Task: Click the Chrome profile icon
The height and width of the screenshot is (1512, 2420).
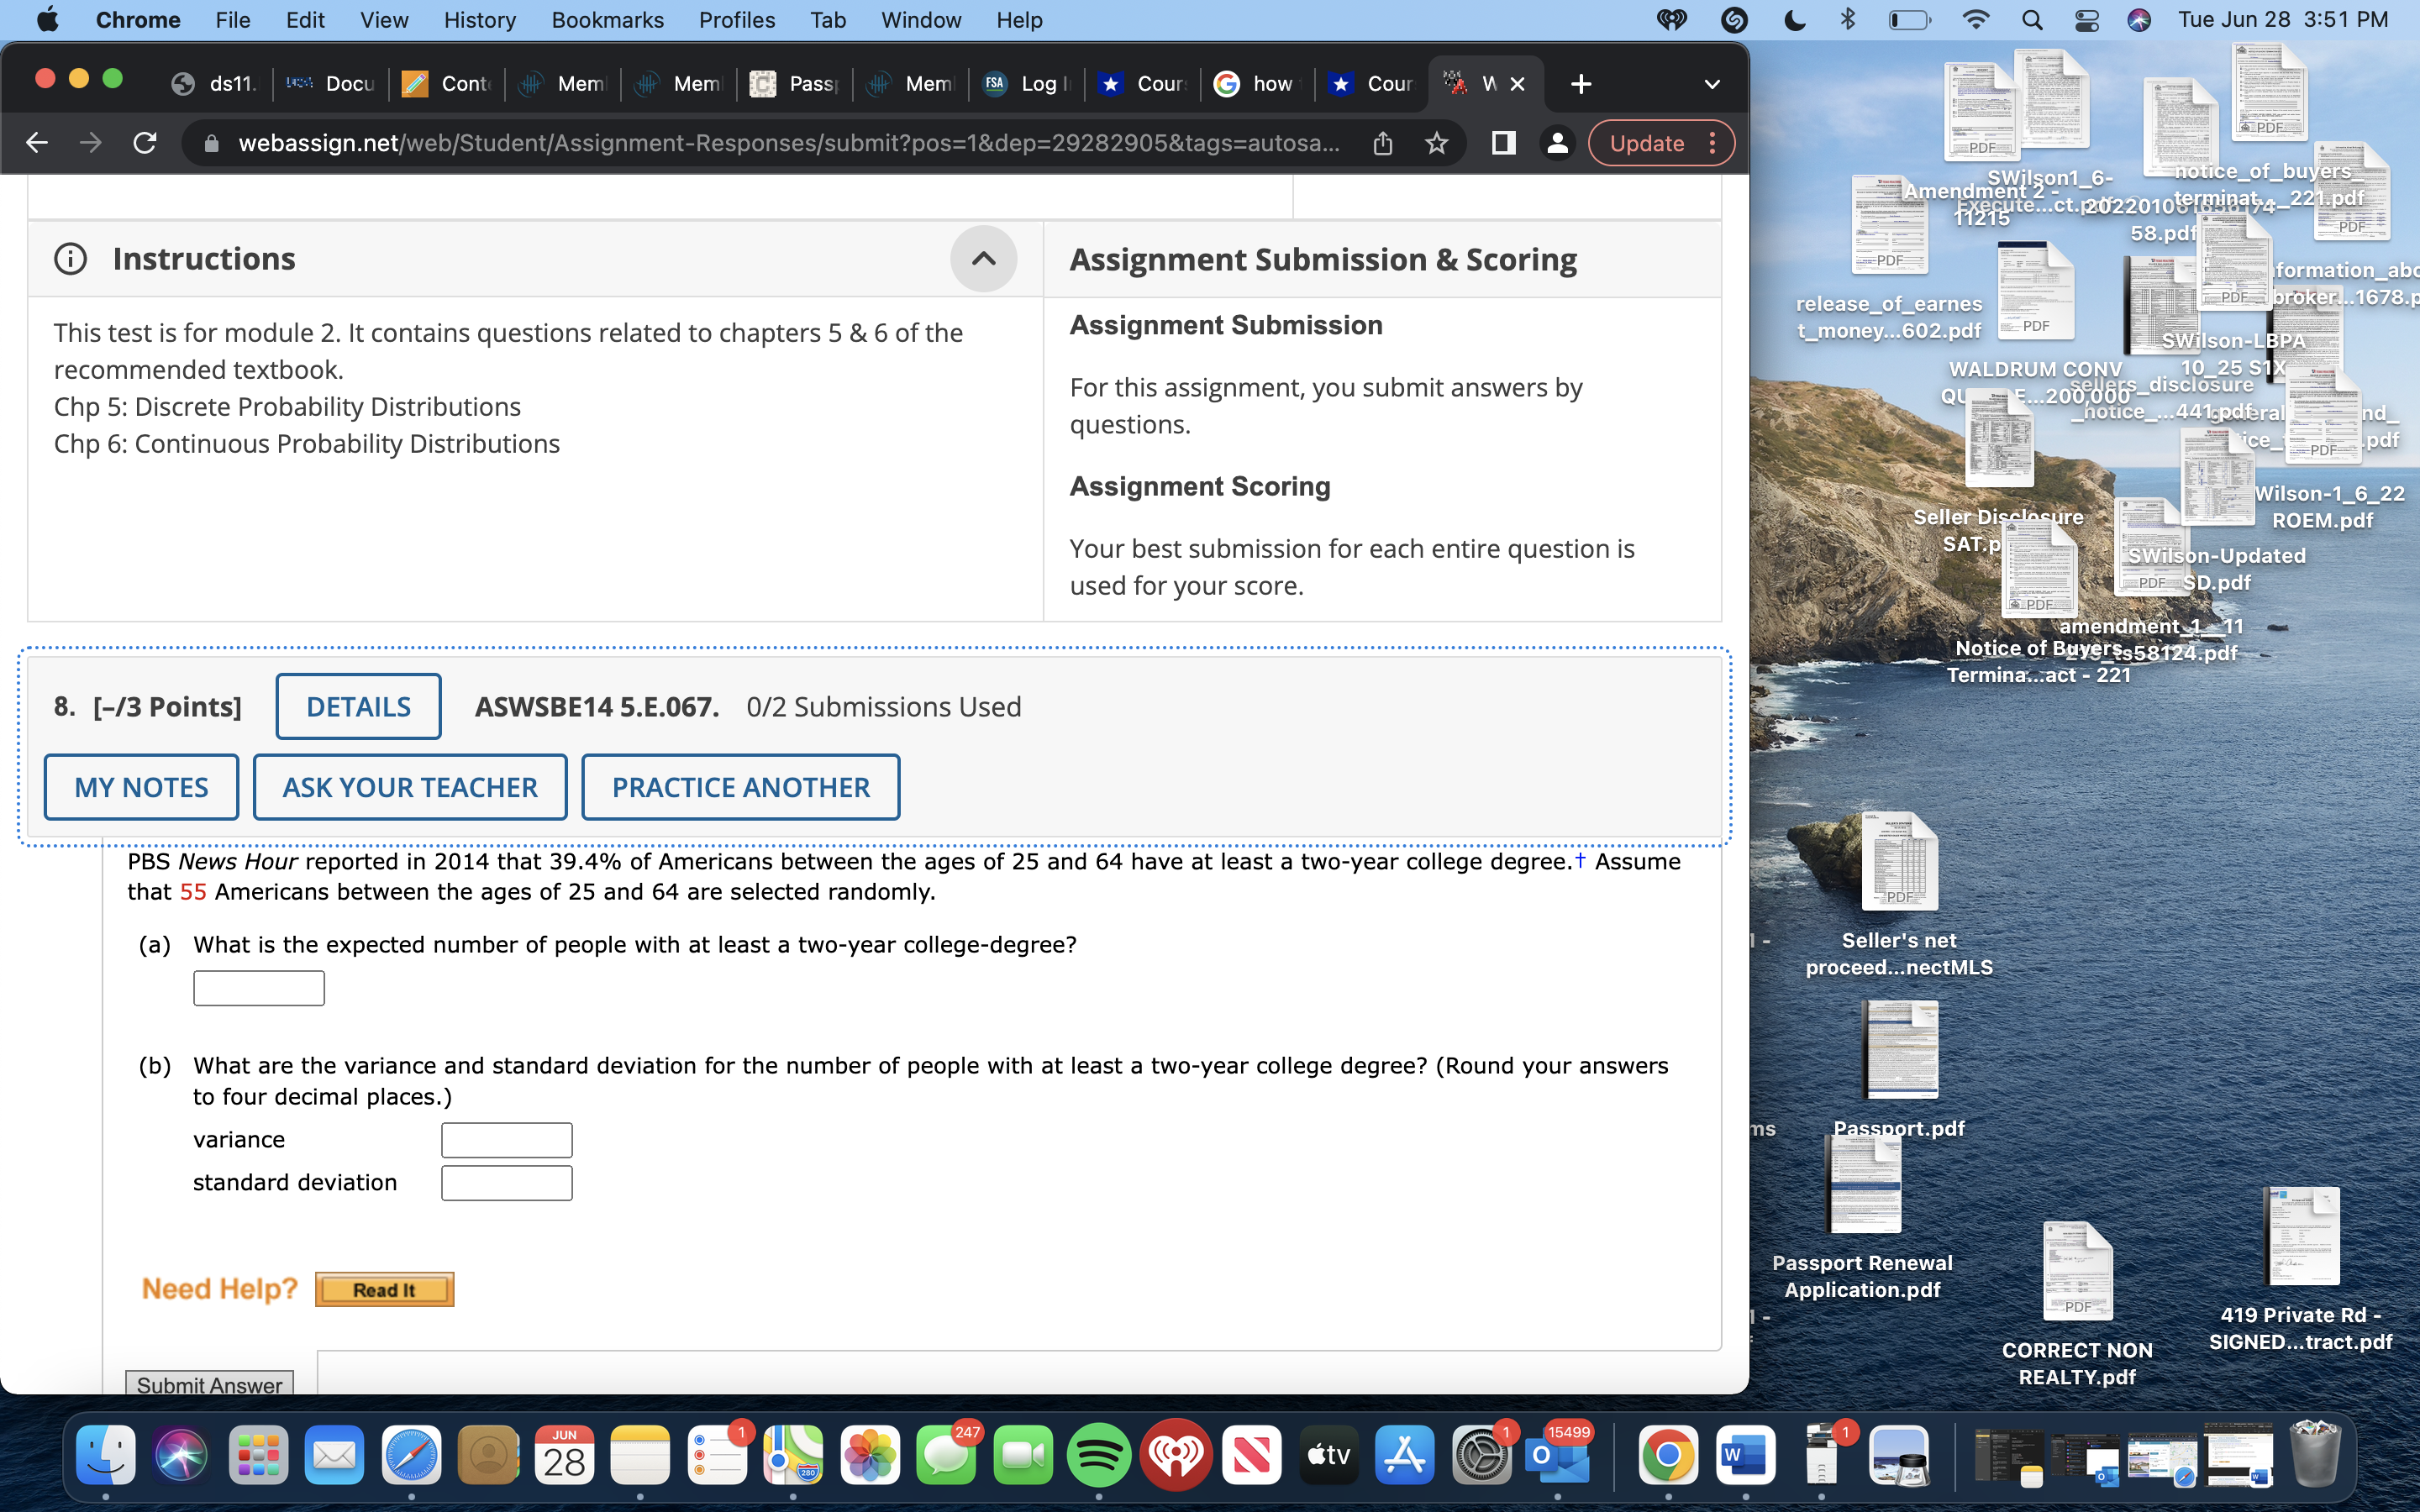Action: tap(1558, 143)
